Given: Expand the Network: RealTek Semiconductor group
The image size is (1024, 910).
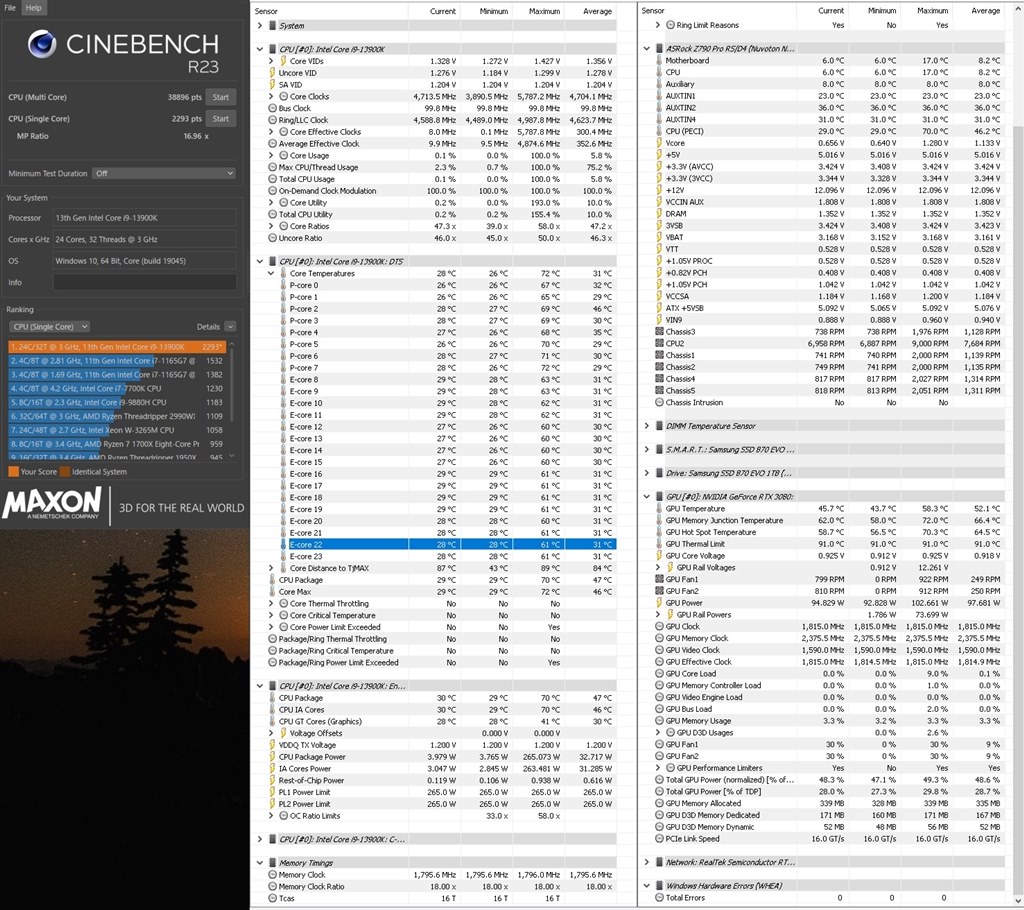Looking at the screenshot, I should pyautogui.click(x=647, y=862).
